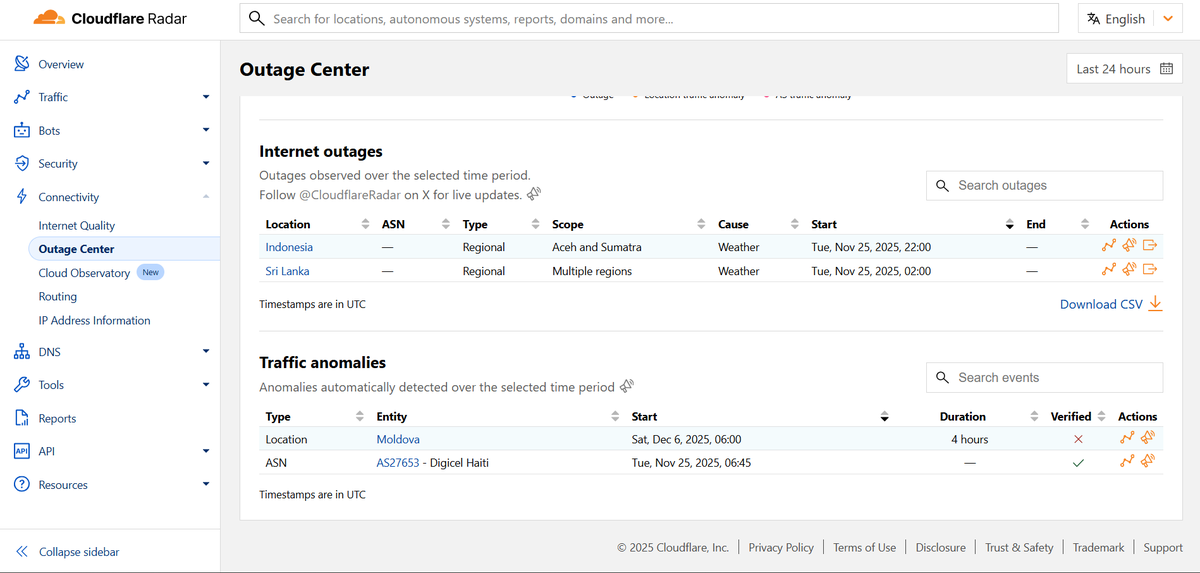Click the Collapse sidebar double-chevron icon
This screenshot has width=1200, height=573.
coord(22,552)
